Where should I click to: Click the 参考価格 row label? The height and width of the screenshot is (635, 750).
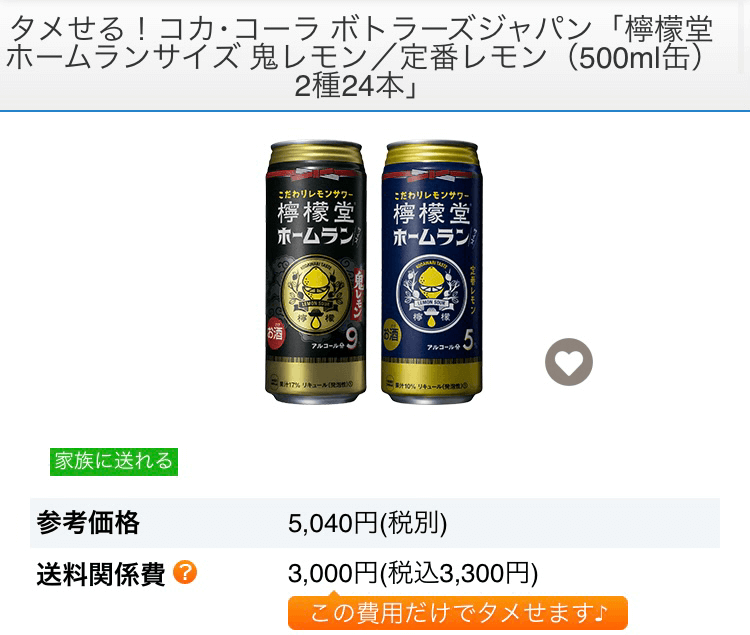point(88,522)
